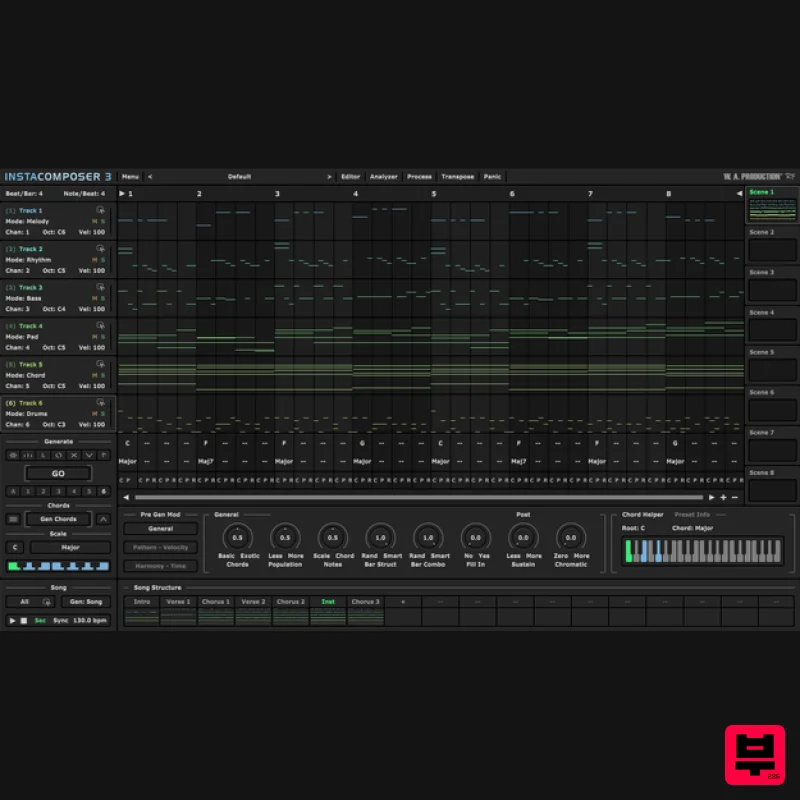Open the Menu at the top left
The height and width of the screenshot is (800, 800).
tap(130, 176)
